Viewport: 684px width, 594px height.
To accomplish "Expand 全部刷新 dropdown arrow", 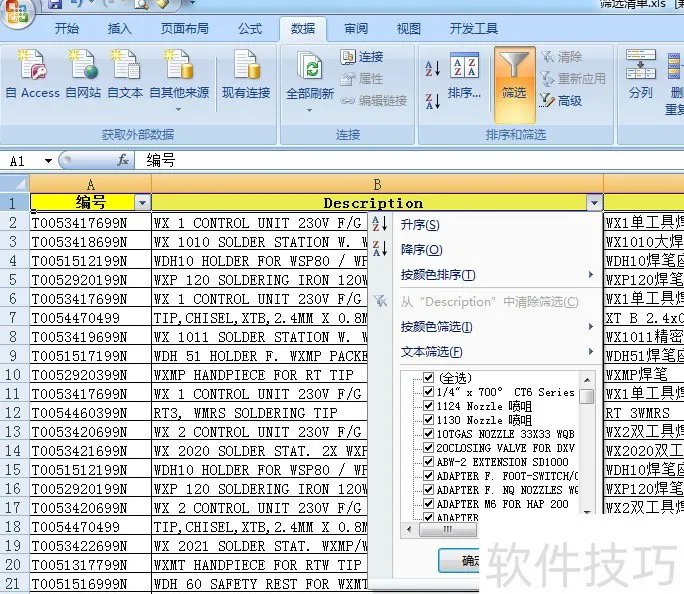I will coord(309,110).
